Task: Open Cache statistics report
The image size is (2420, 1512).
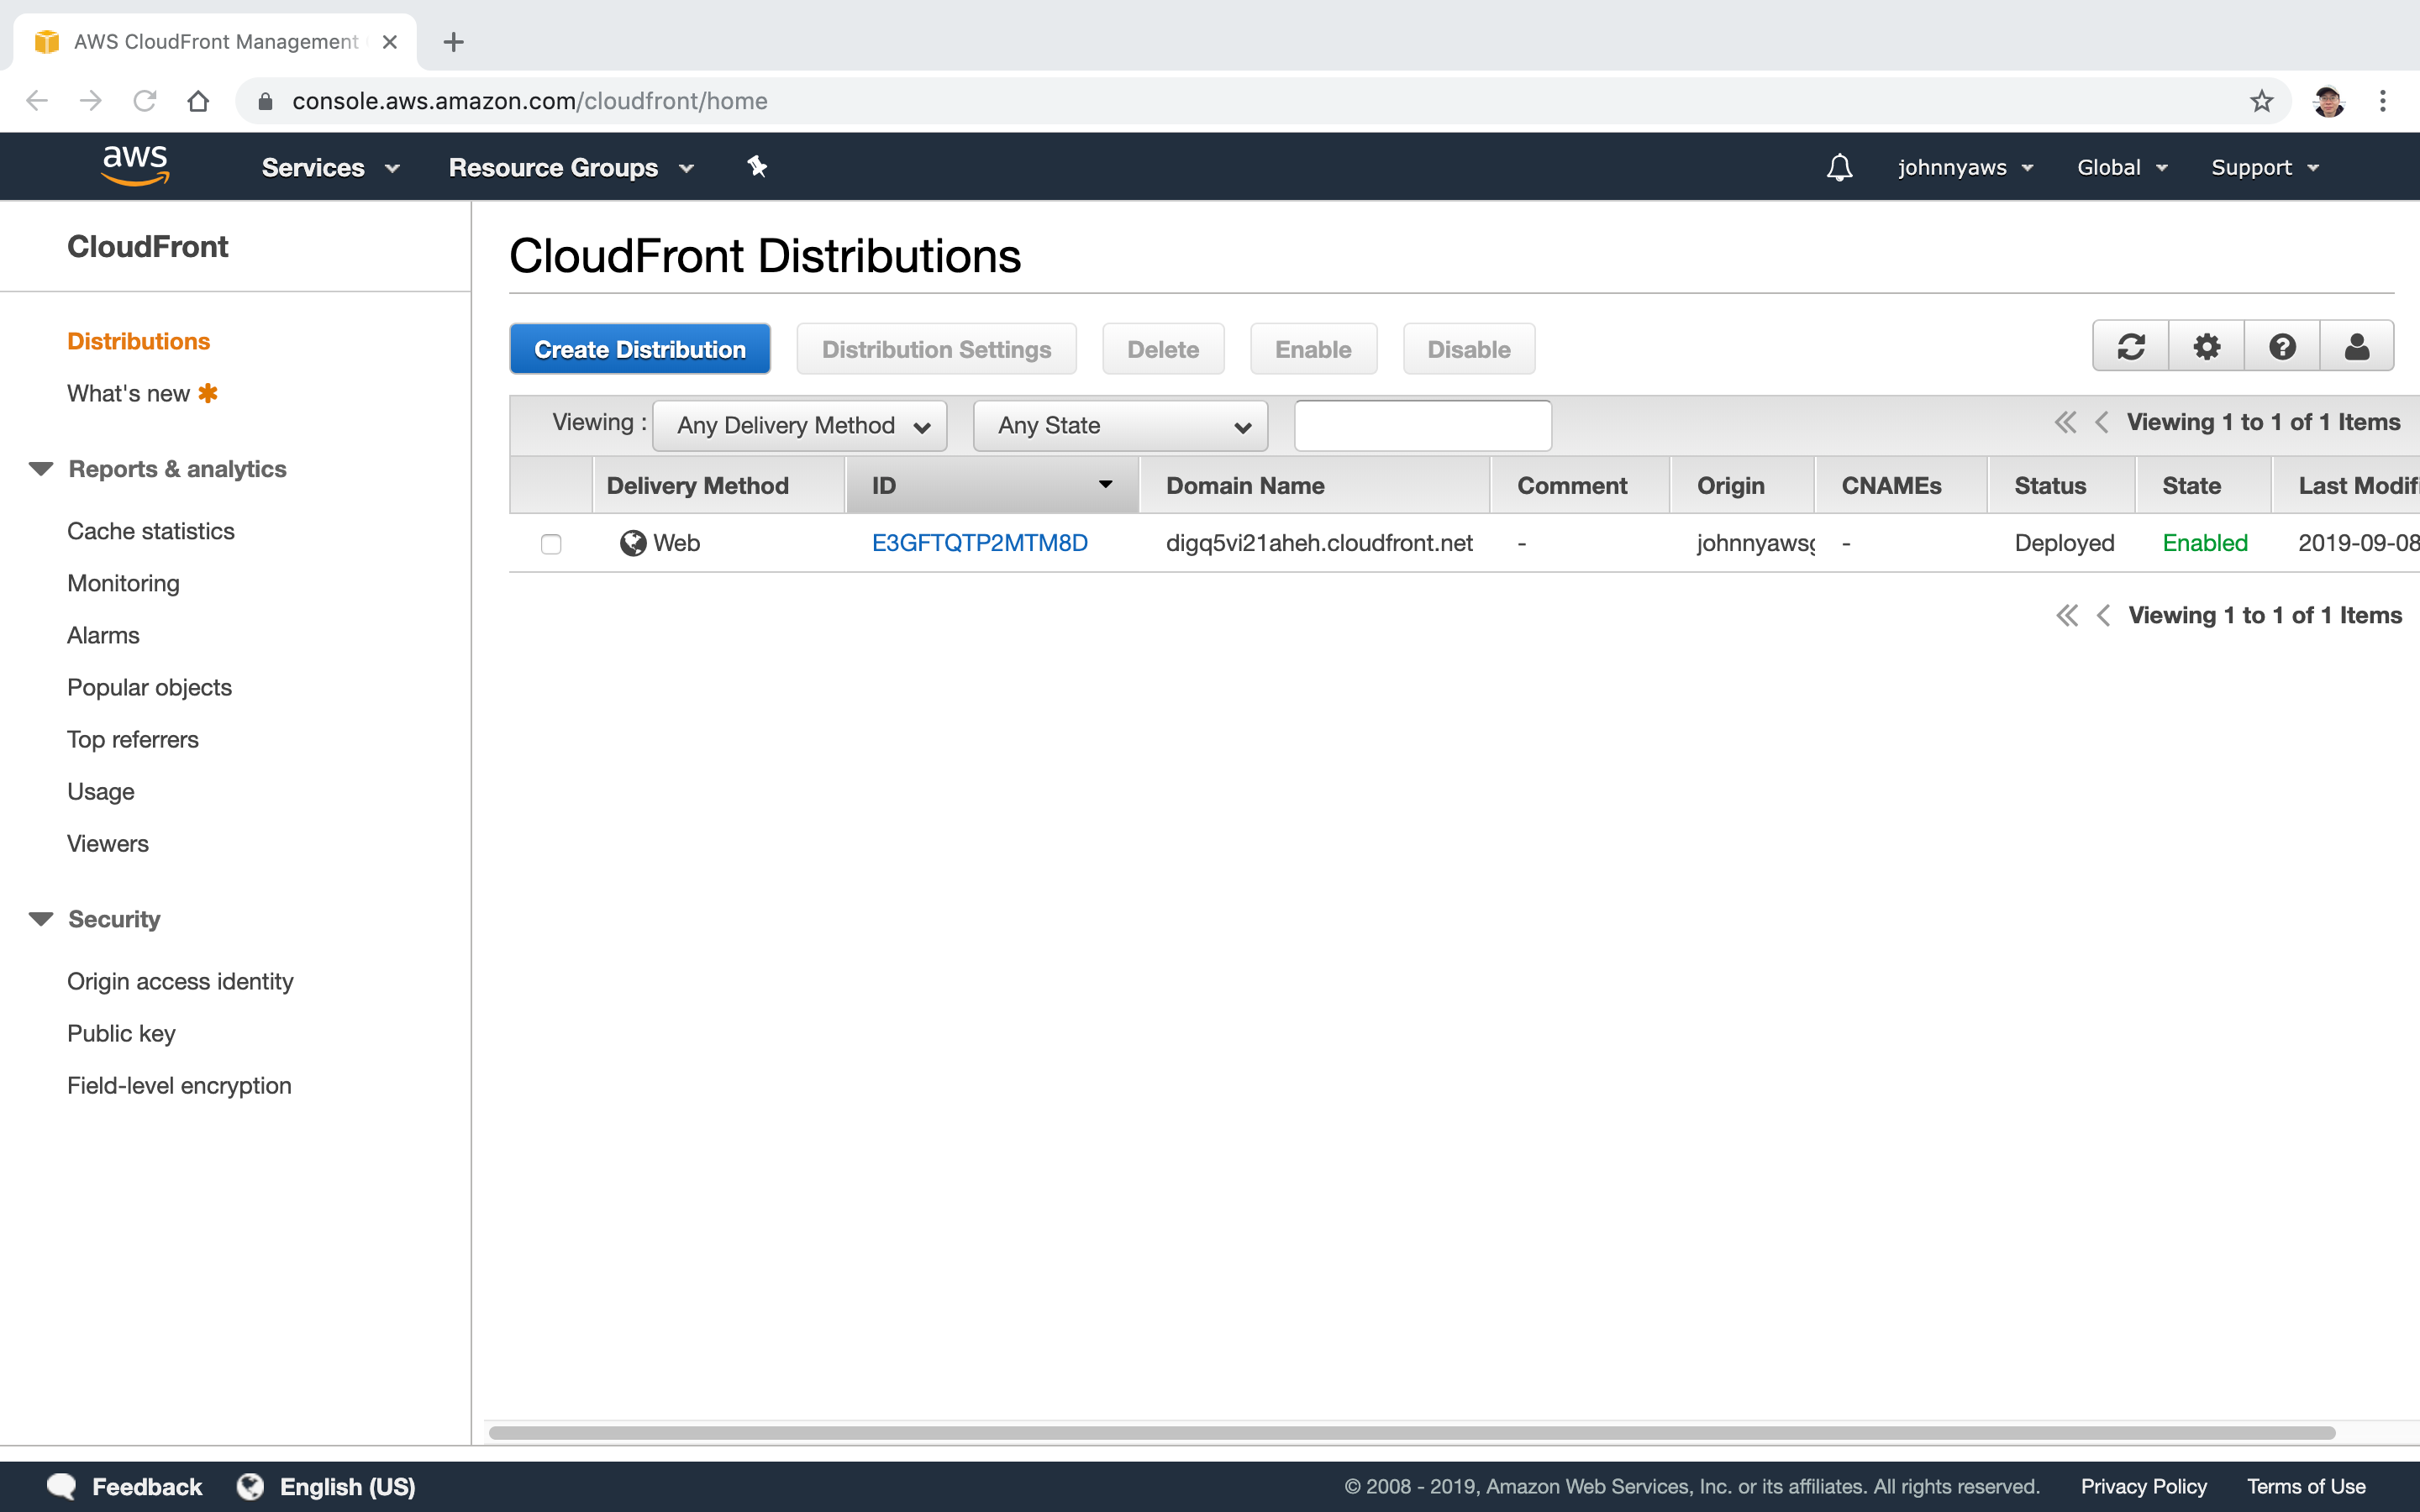Action: tap(151, 531)
